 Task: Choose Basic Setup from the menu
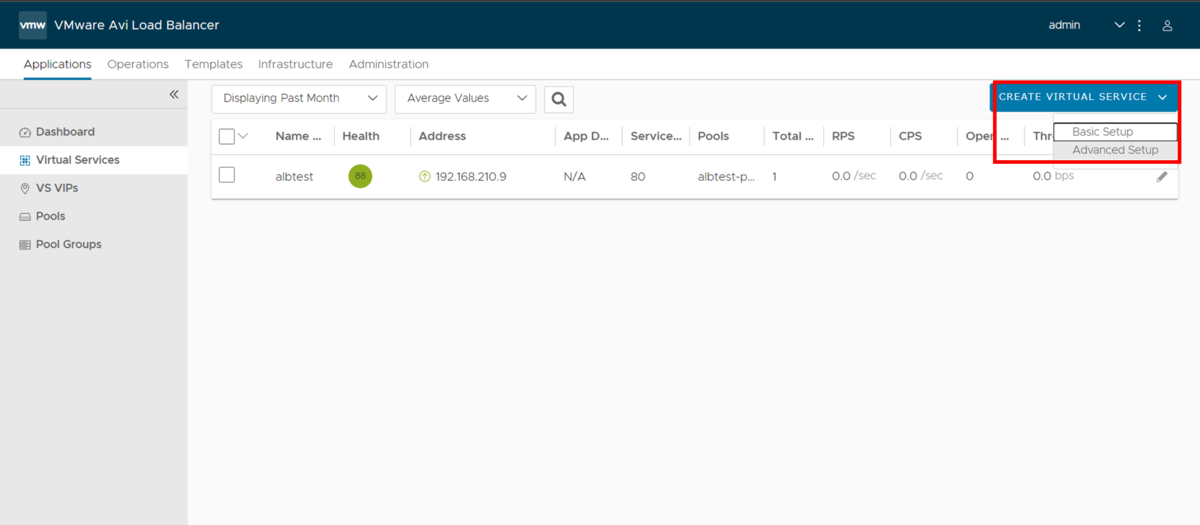[x=1115, y=132]
